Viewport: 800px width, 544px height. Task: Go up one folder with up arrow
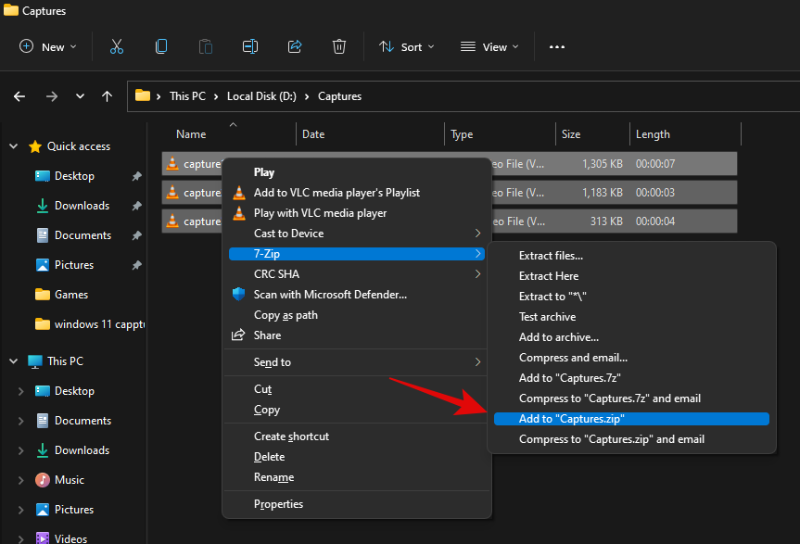click(107, 96)
